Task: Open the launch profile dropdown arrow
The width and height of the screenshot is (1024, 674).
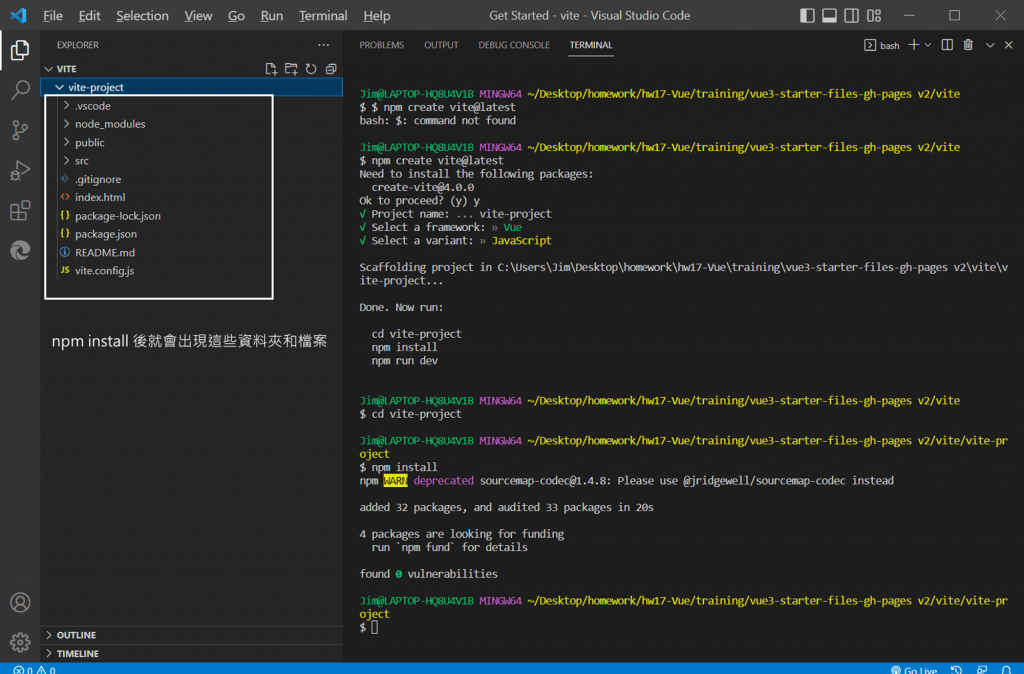Action: tap(927, 44)
